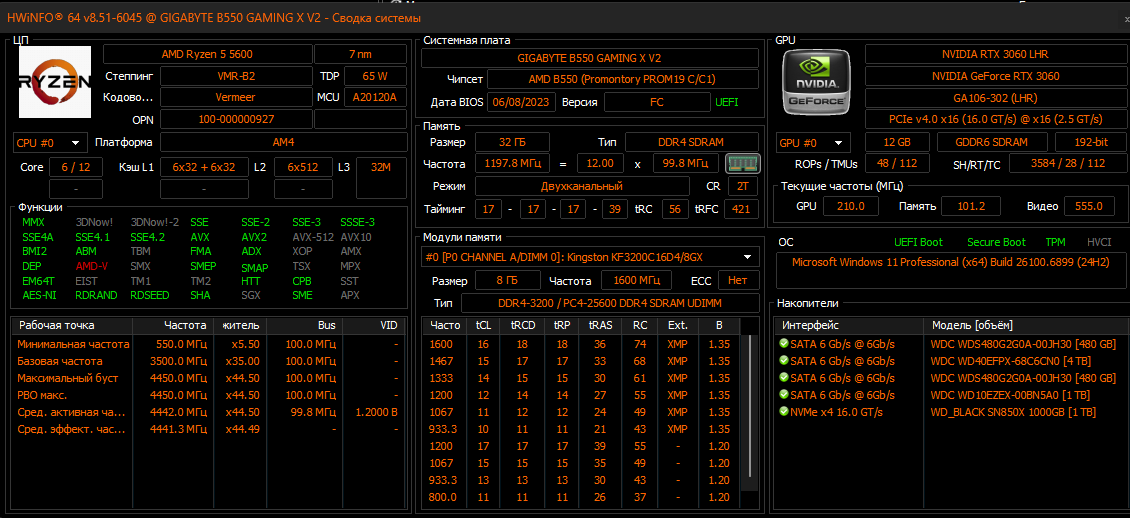Image resolution: width=1130 pixels, height=518 pixels.
Task: Click the VID column header
Action: pyautogui.click(x=373, y=326)
